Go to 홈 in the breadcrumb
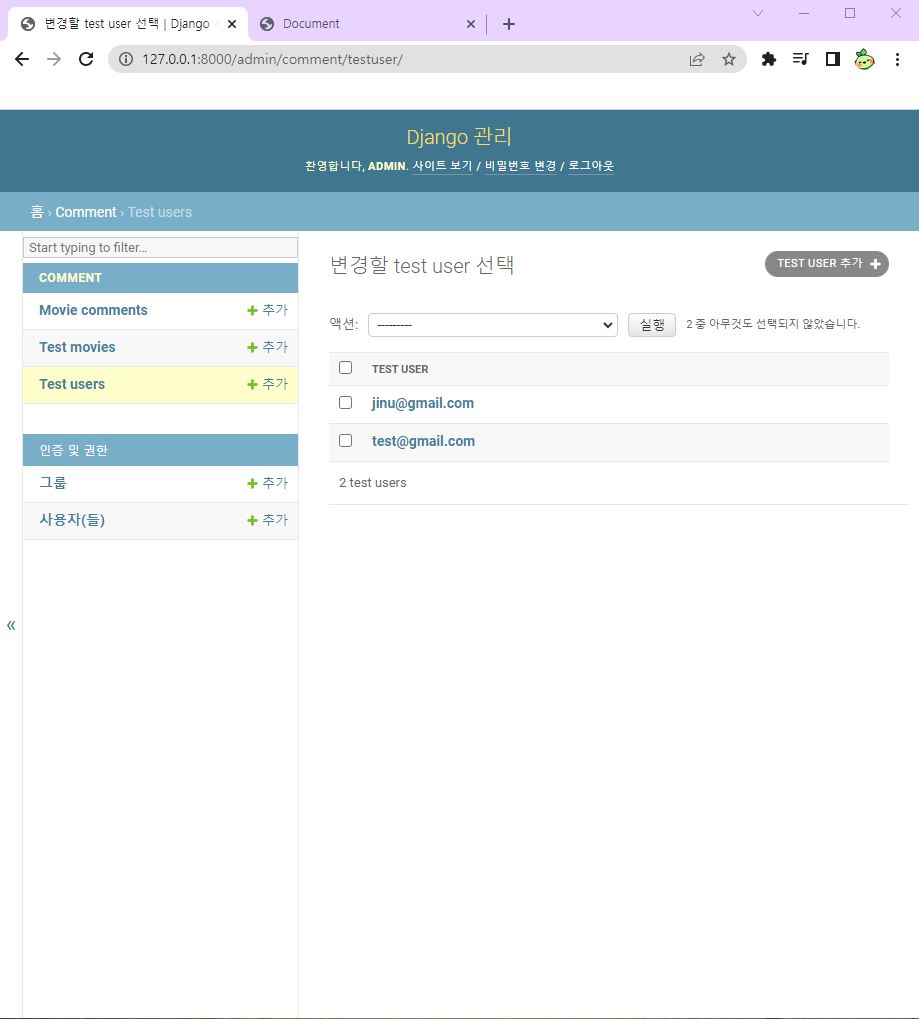Viewport: 919px width, 1019px height. [x=37, y=212]
